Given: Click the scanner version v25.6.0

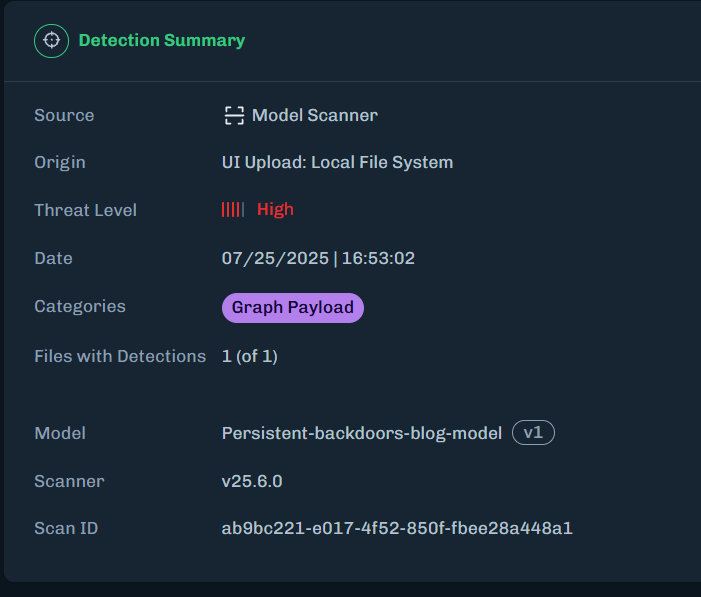Looking at the screenshot, I should click(252, 481).
